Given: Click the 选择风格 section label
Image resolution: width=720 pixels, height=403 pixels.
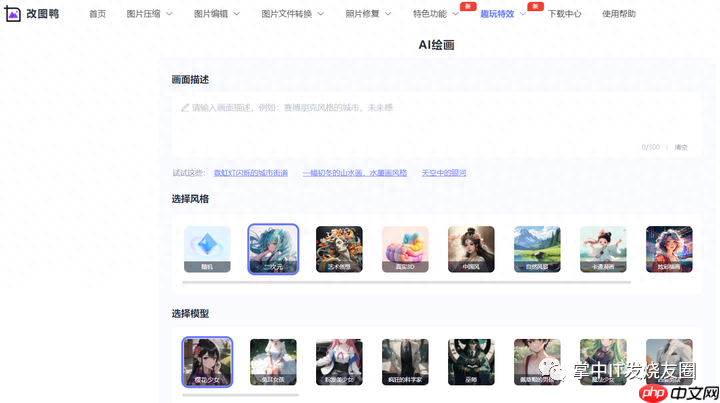Looking at the screenshot, I should click(x=190, y=199).
